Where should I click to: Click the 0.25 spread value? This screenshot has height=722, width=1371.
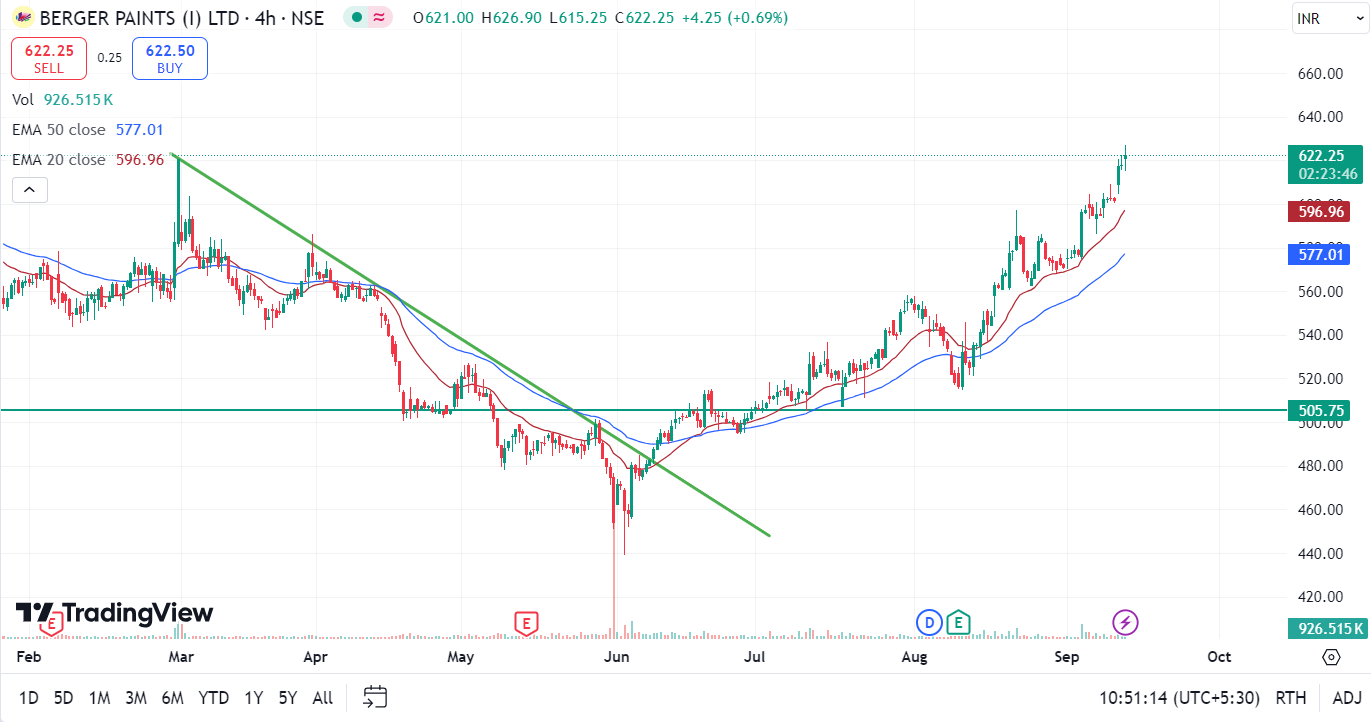pyautogui.click(x=110, y=58)
